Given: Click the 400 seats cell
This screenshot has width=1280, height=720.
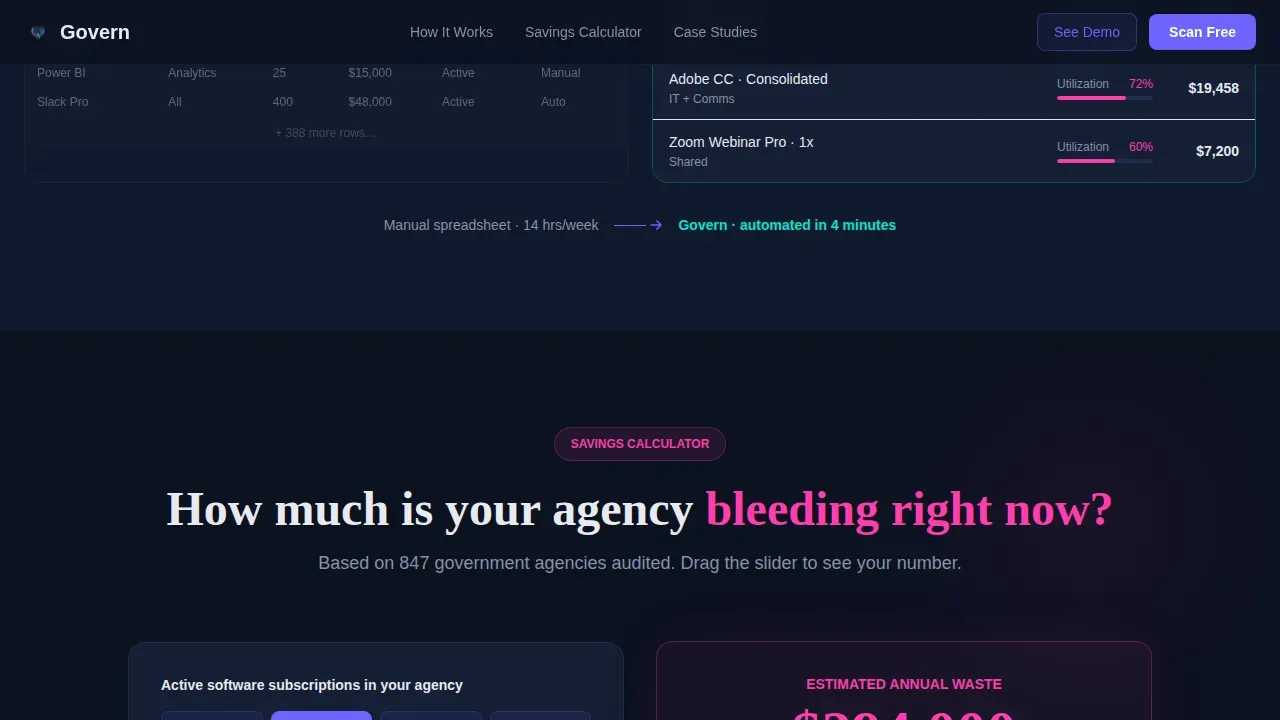Looking at the screenshot, I should click(283, 102).
